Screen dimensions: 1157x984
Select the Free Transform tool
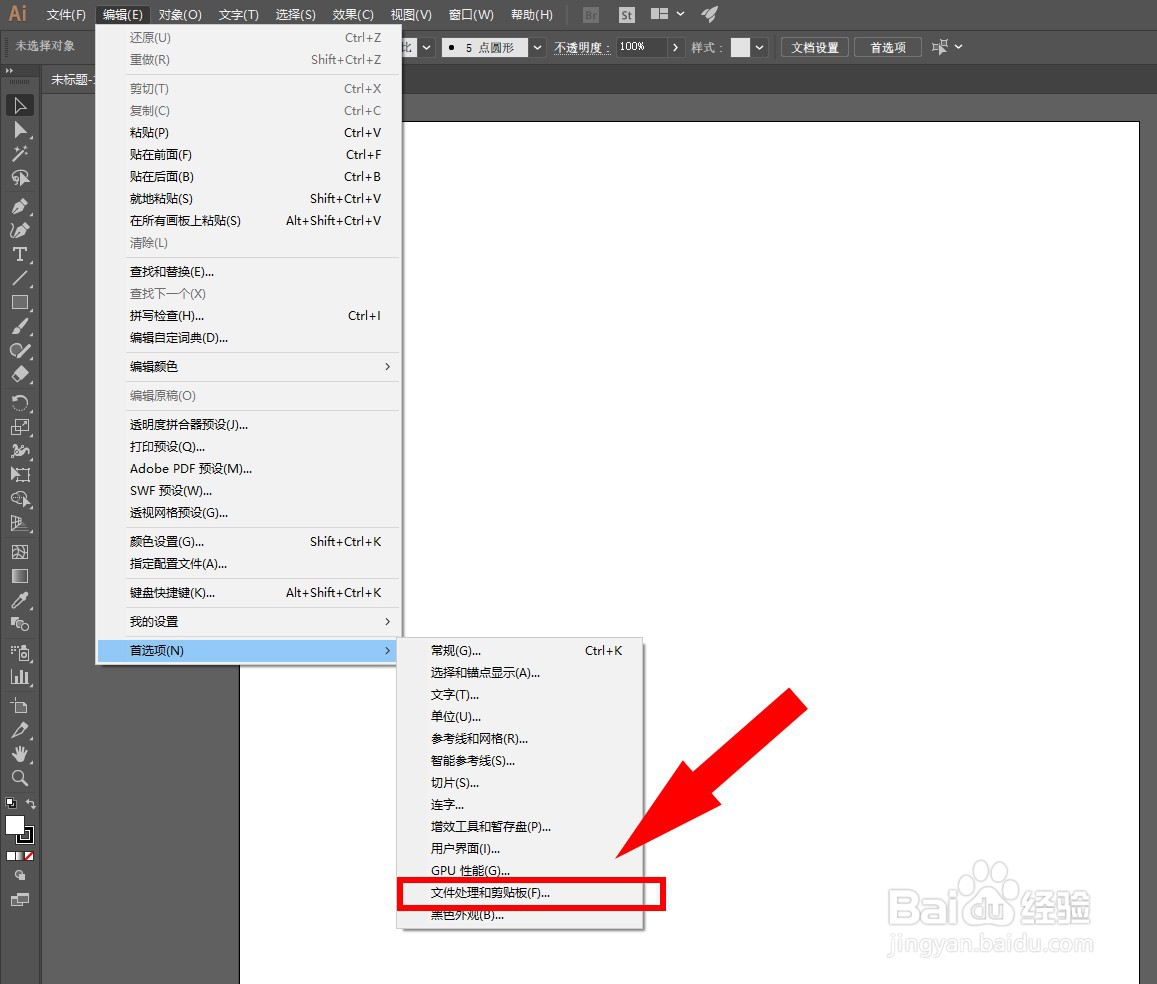pos(20,475)
